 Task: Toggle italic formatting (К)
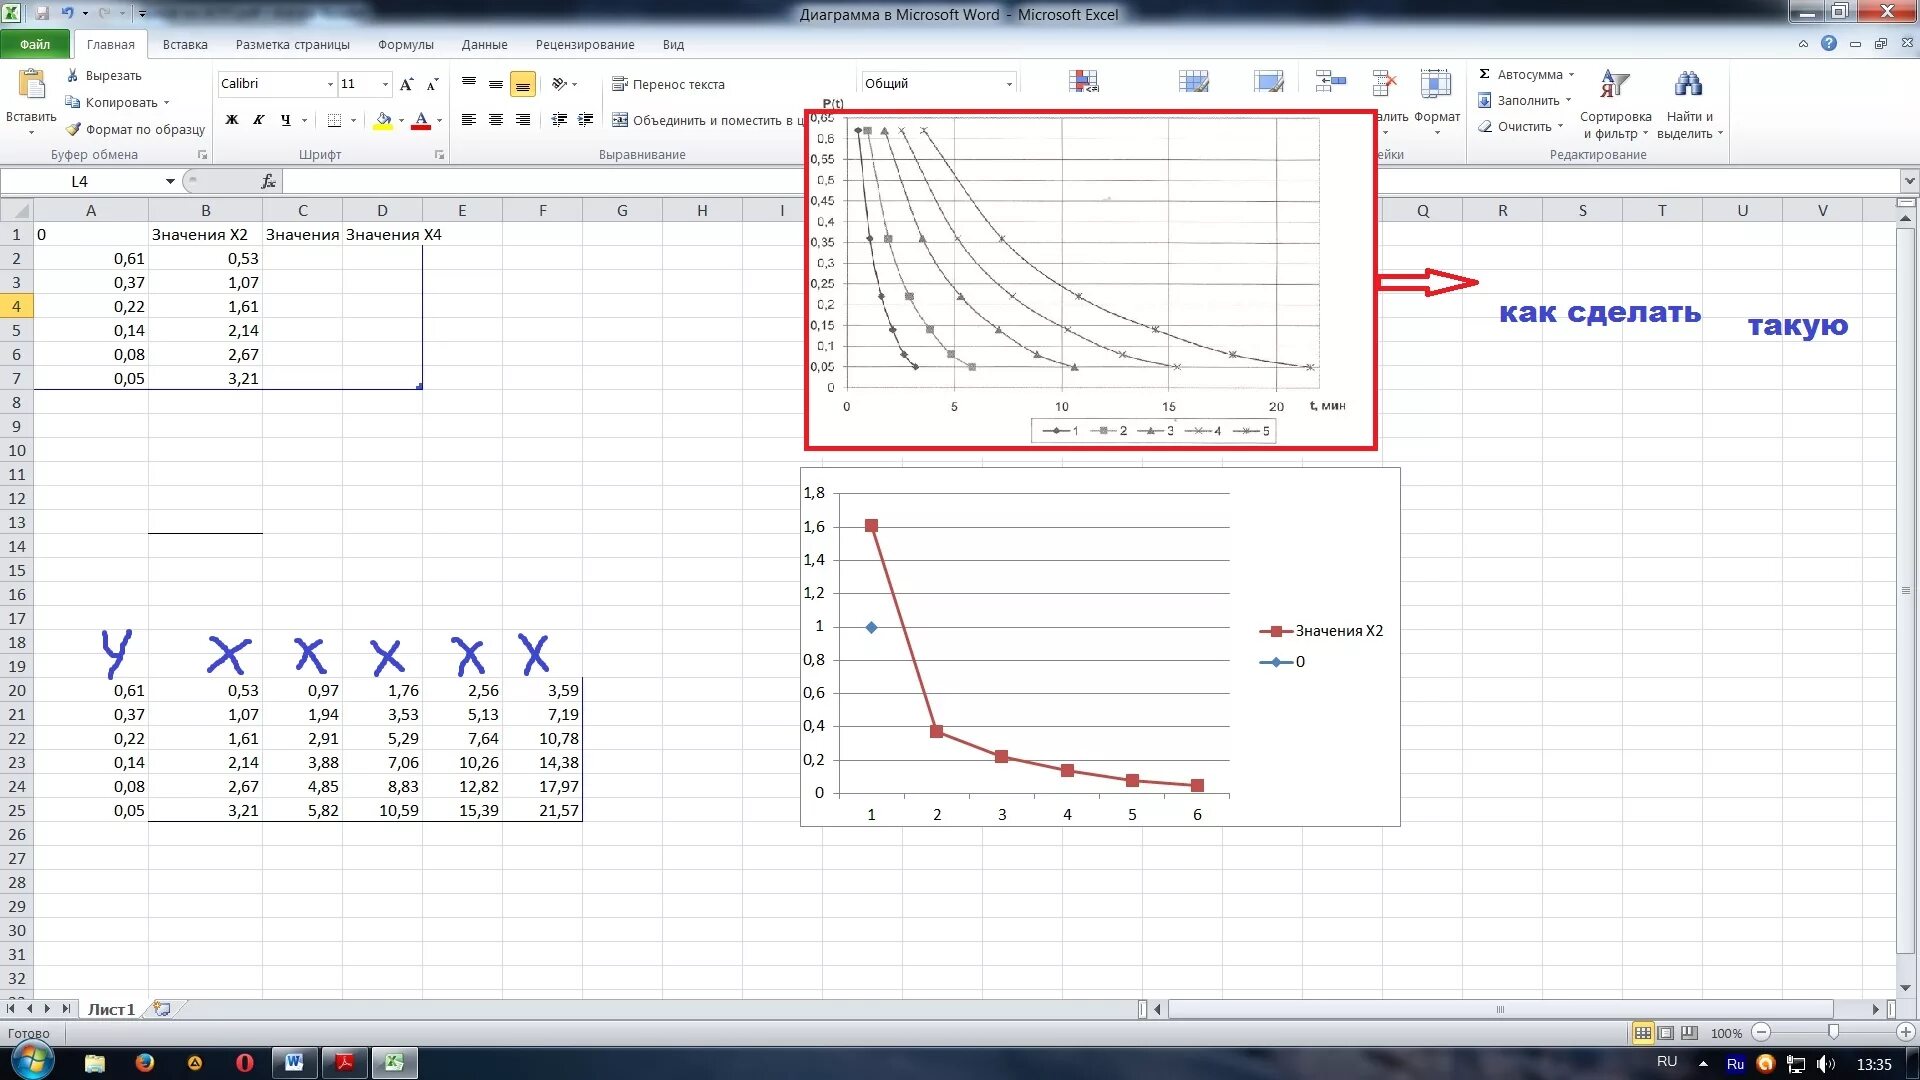[259, 120]
